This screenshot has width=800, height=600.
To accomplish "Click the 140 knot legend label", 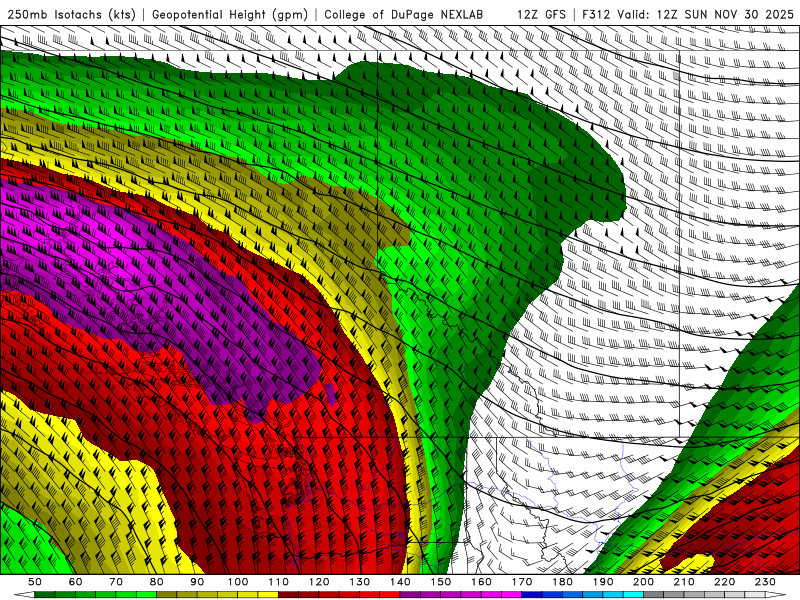I will click(x=400, y=582).
